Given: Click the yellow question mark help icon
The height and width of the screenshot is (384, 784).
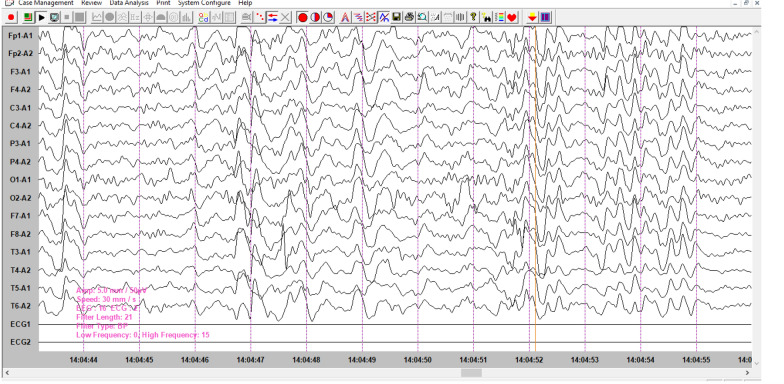Looking at the screenshot, I should pyautogui.click(x=473, y=18).
